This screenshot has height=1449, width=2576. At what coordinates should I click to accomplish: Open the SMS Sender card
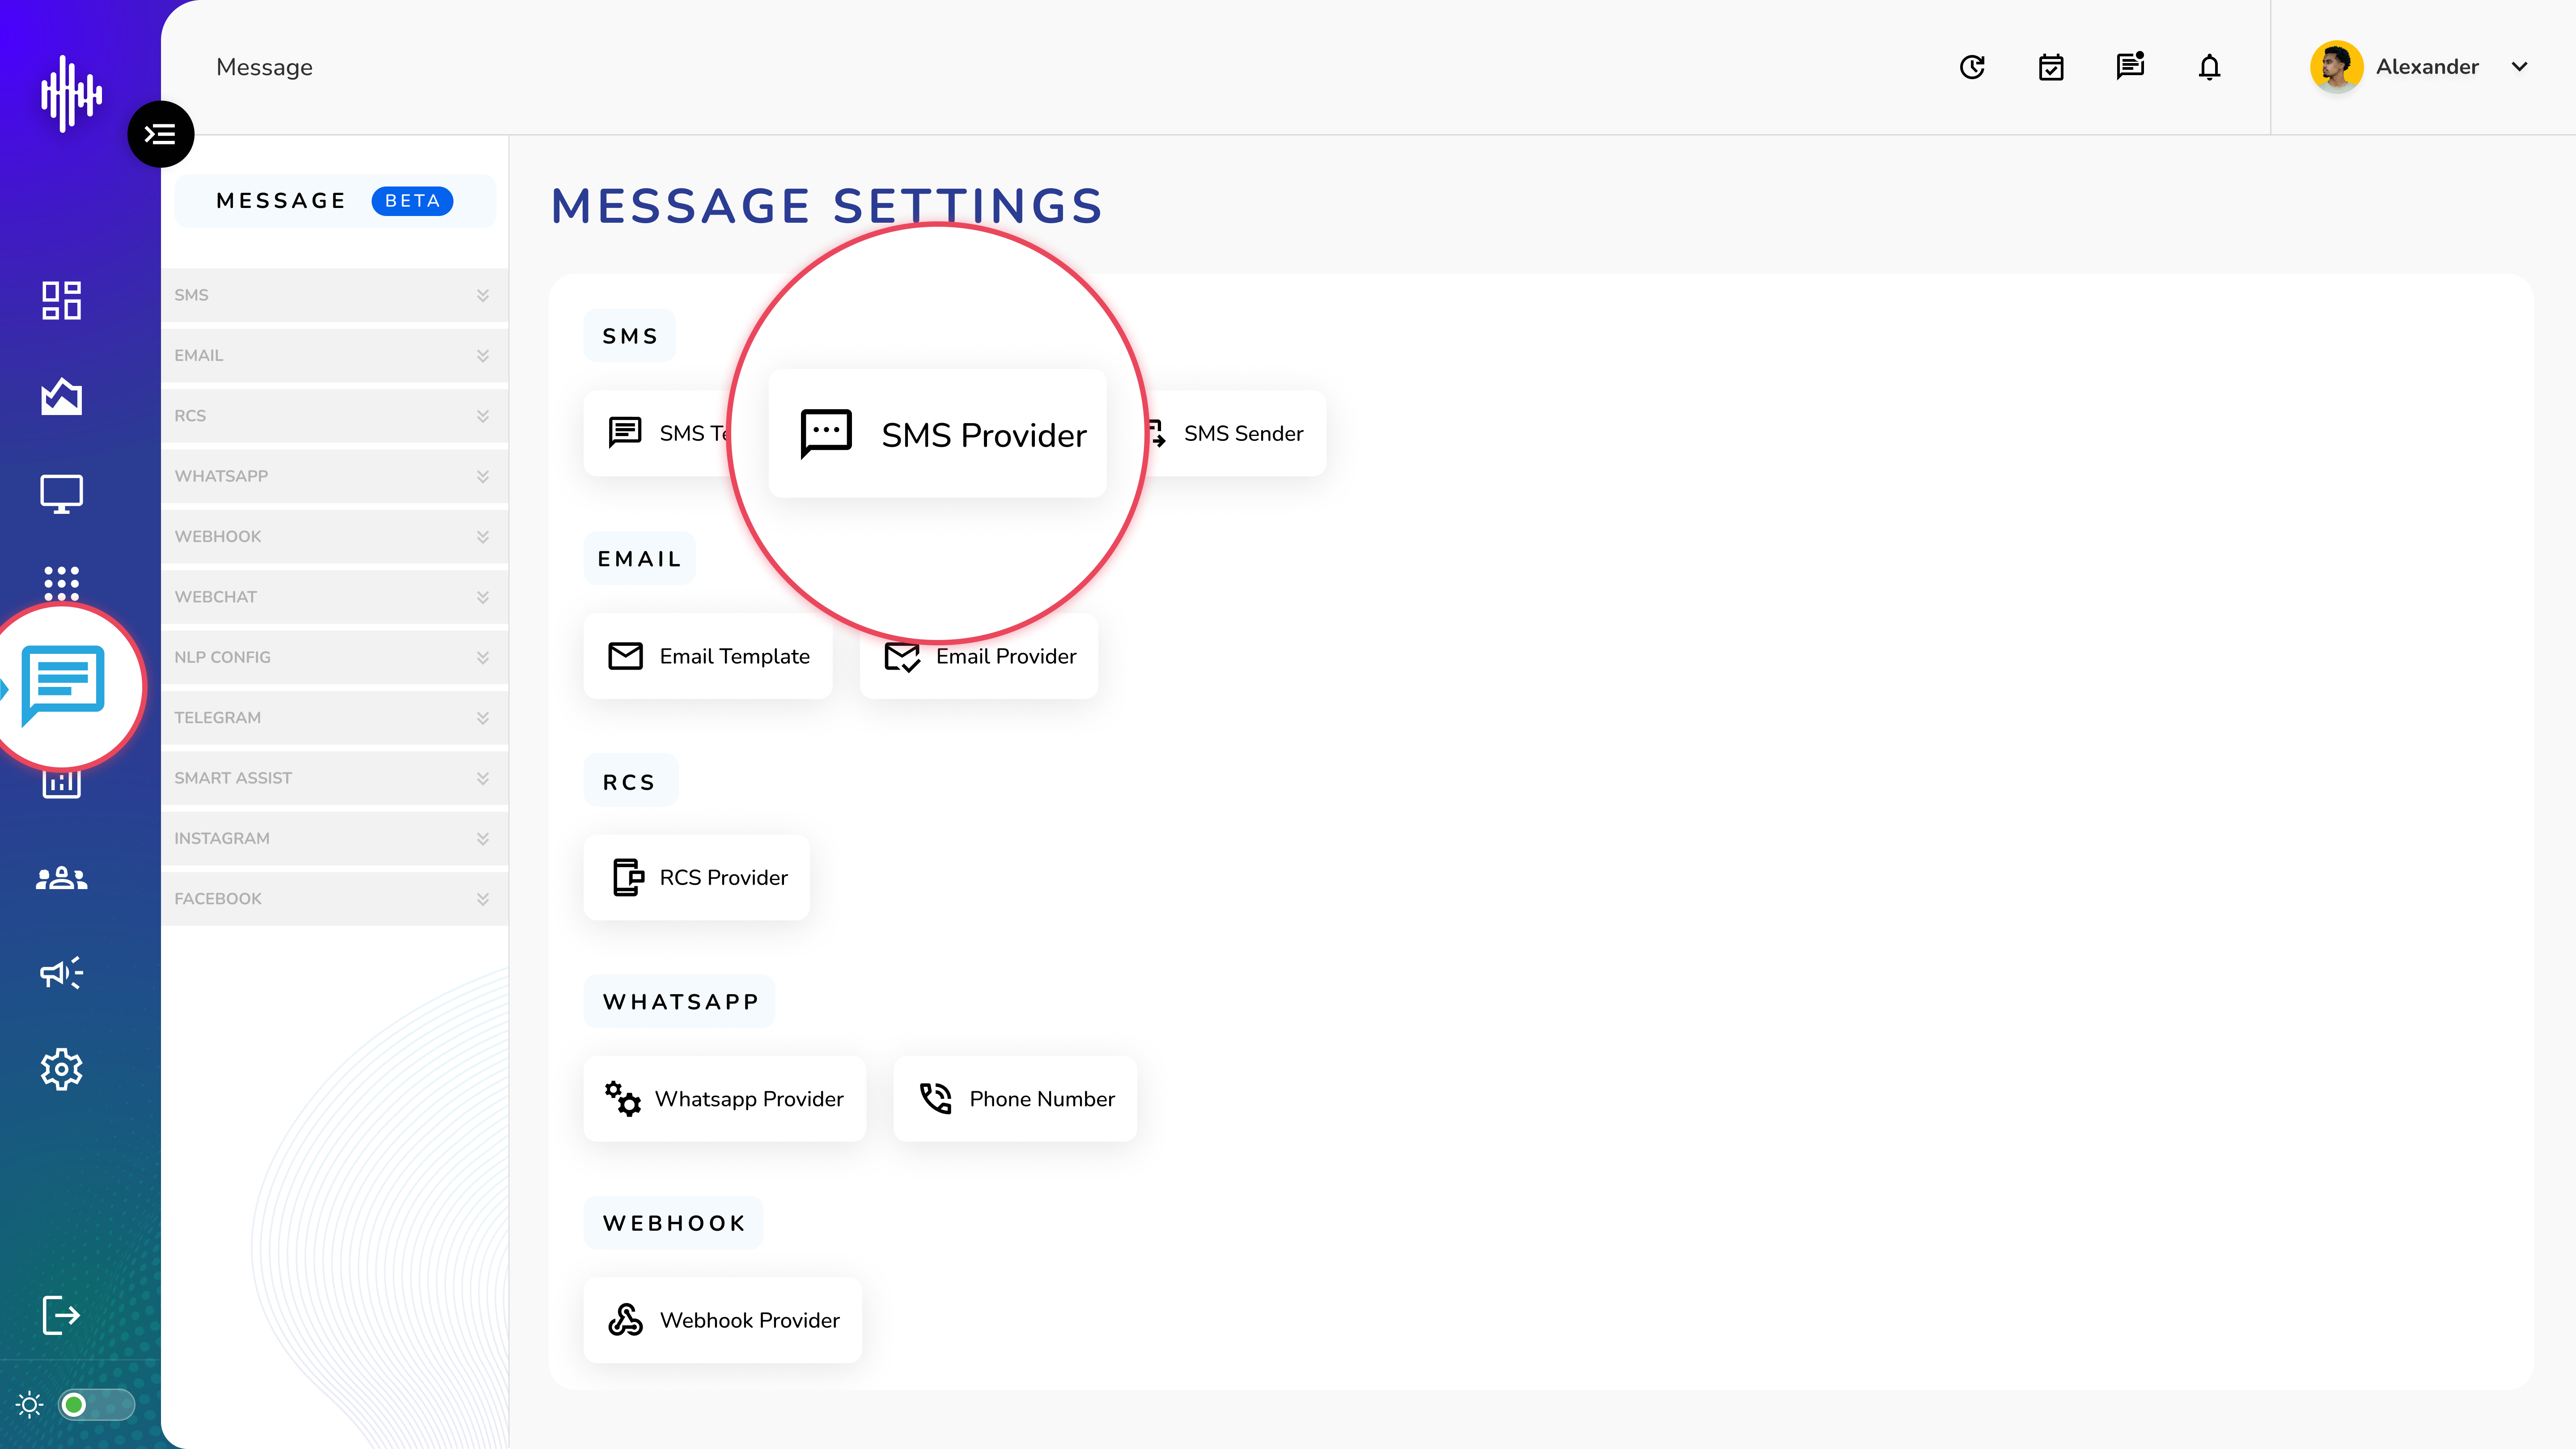click(x=1236, y=433)
